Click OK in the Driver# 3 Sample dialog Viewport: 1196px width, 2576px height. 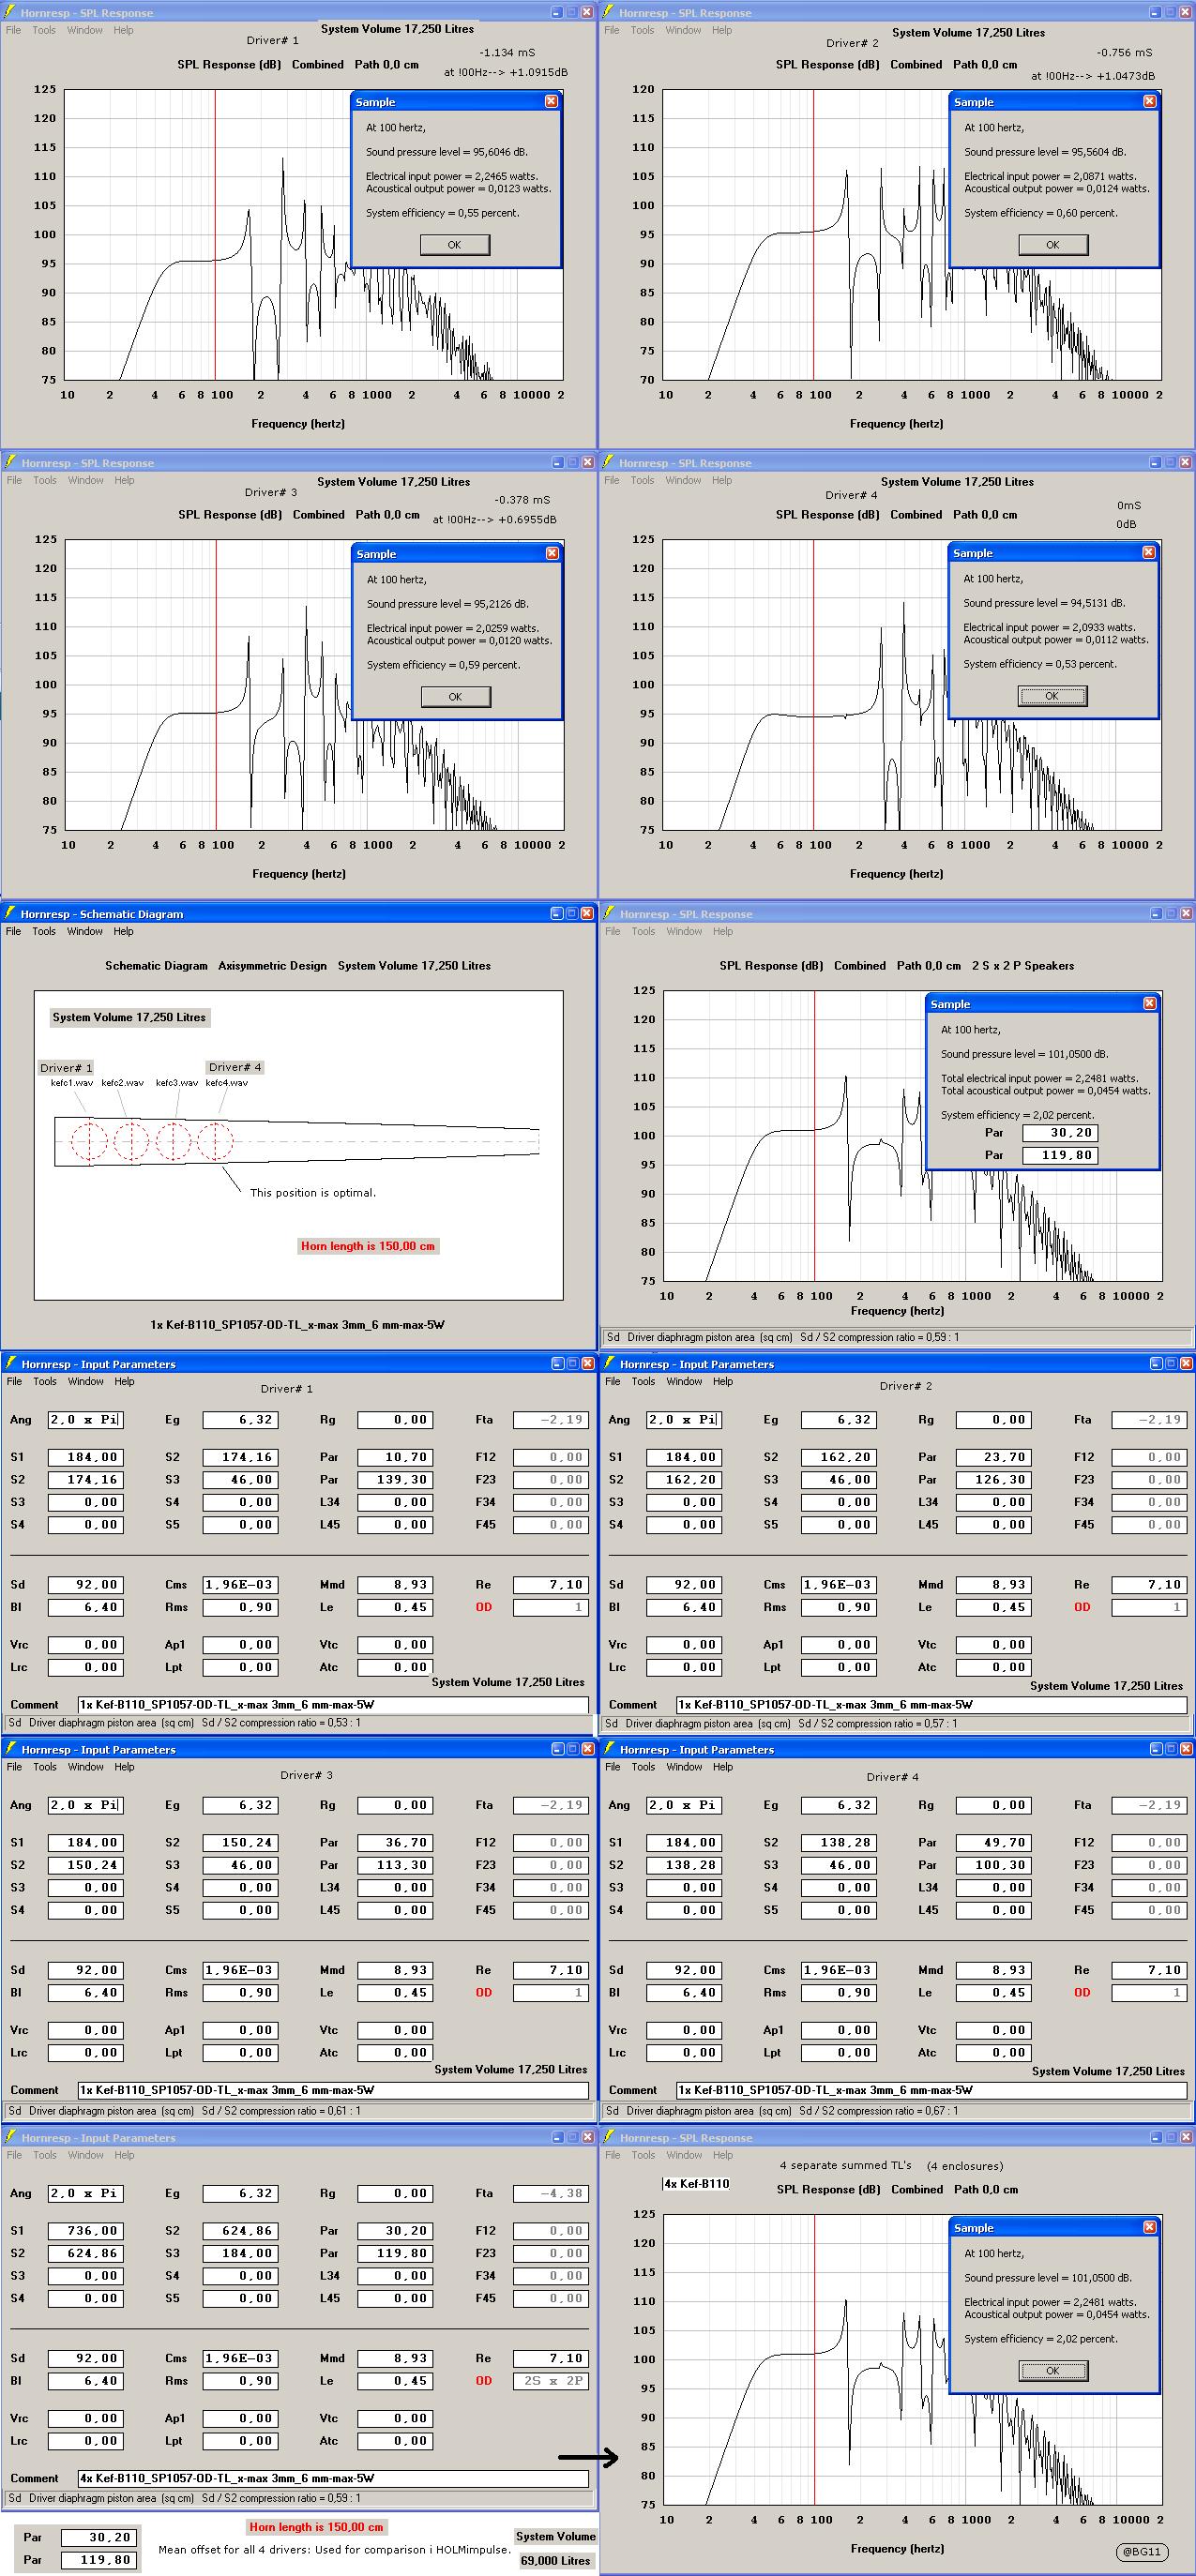(455, 697)
